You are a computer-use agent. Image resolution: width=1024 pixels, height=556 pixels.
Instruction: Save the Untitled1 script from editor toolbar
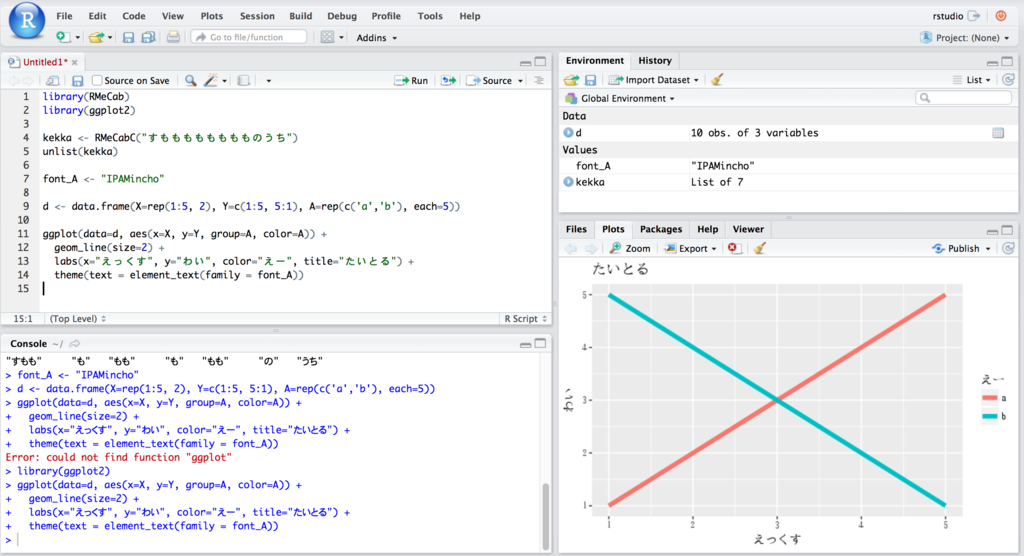[77, 80]
